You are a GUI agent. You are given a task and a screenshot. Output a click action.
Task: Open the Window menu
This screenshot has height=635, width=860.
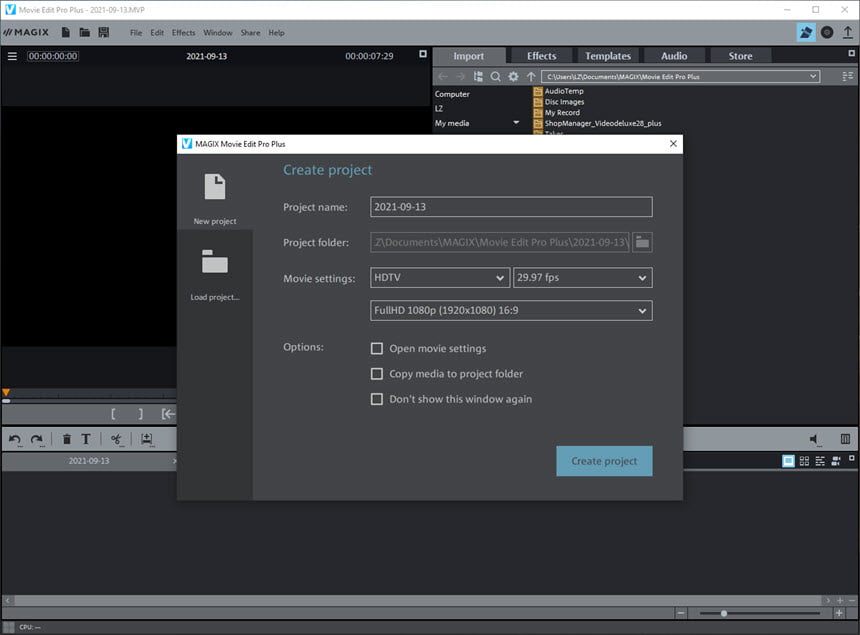click(x=218, y=33)
